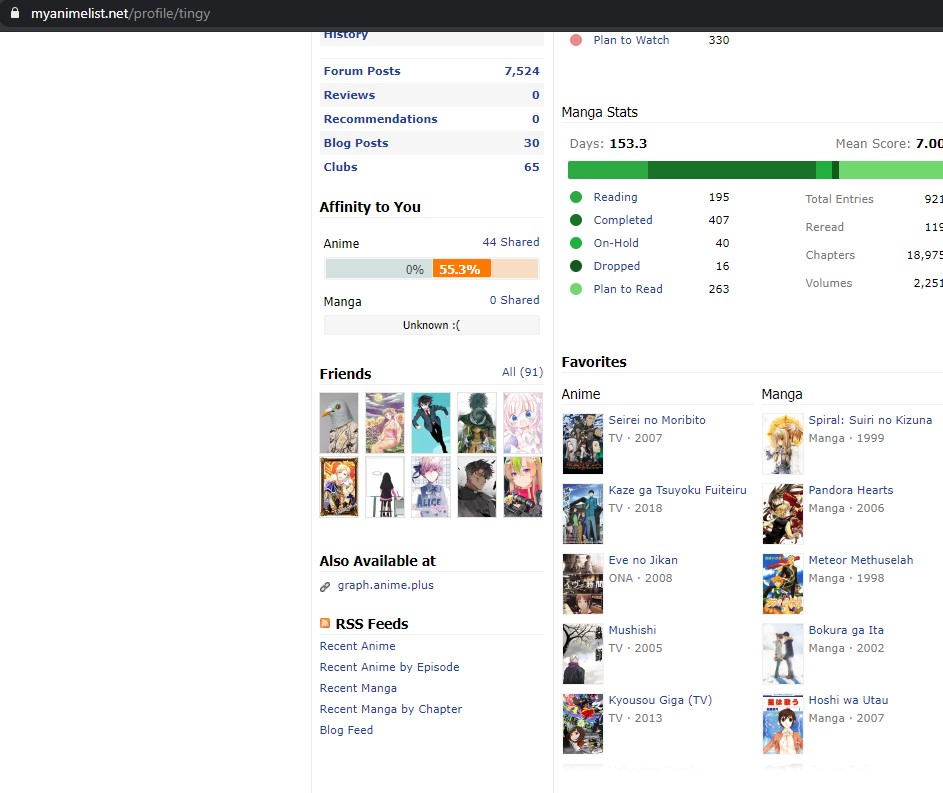Open the pigeon-head friend avatar
This screenshot has width=943, height=793.
(339, 423)
